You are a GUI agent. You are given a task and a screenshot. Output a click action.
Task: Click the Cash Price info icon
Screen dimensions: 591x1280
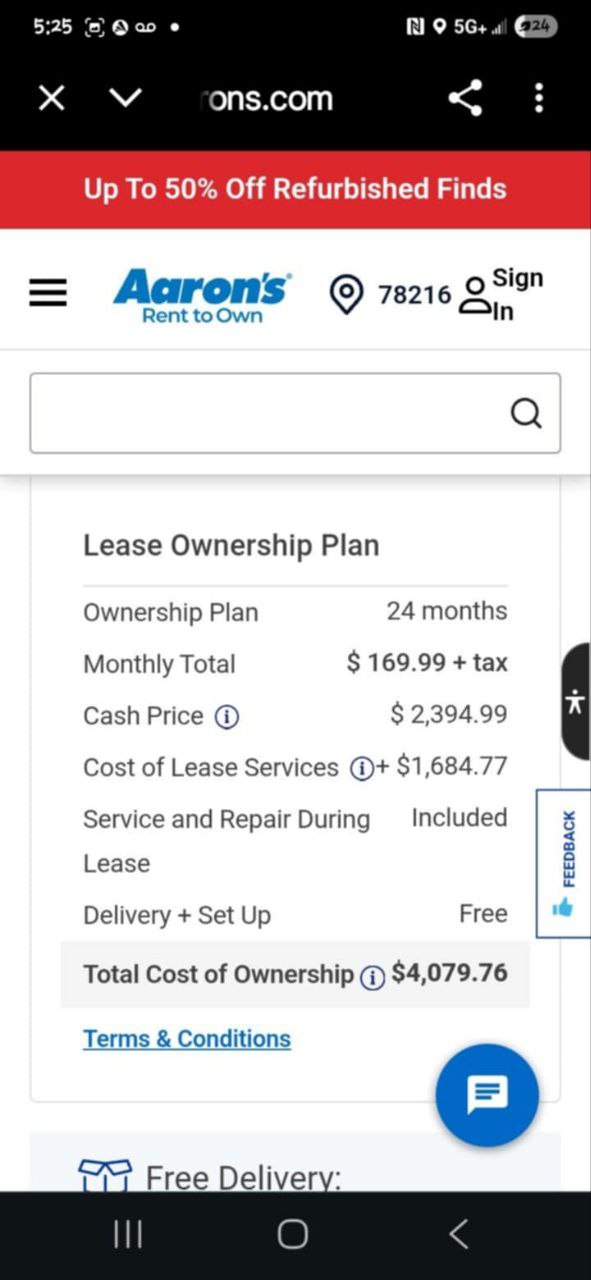pyautogui.click(x=228, y=716)
